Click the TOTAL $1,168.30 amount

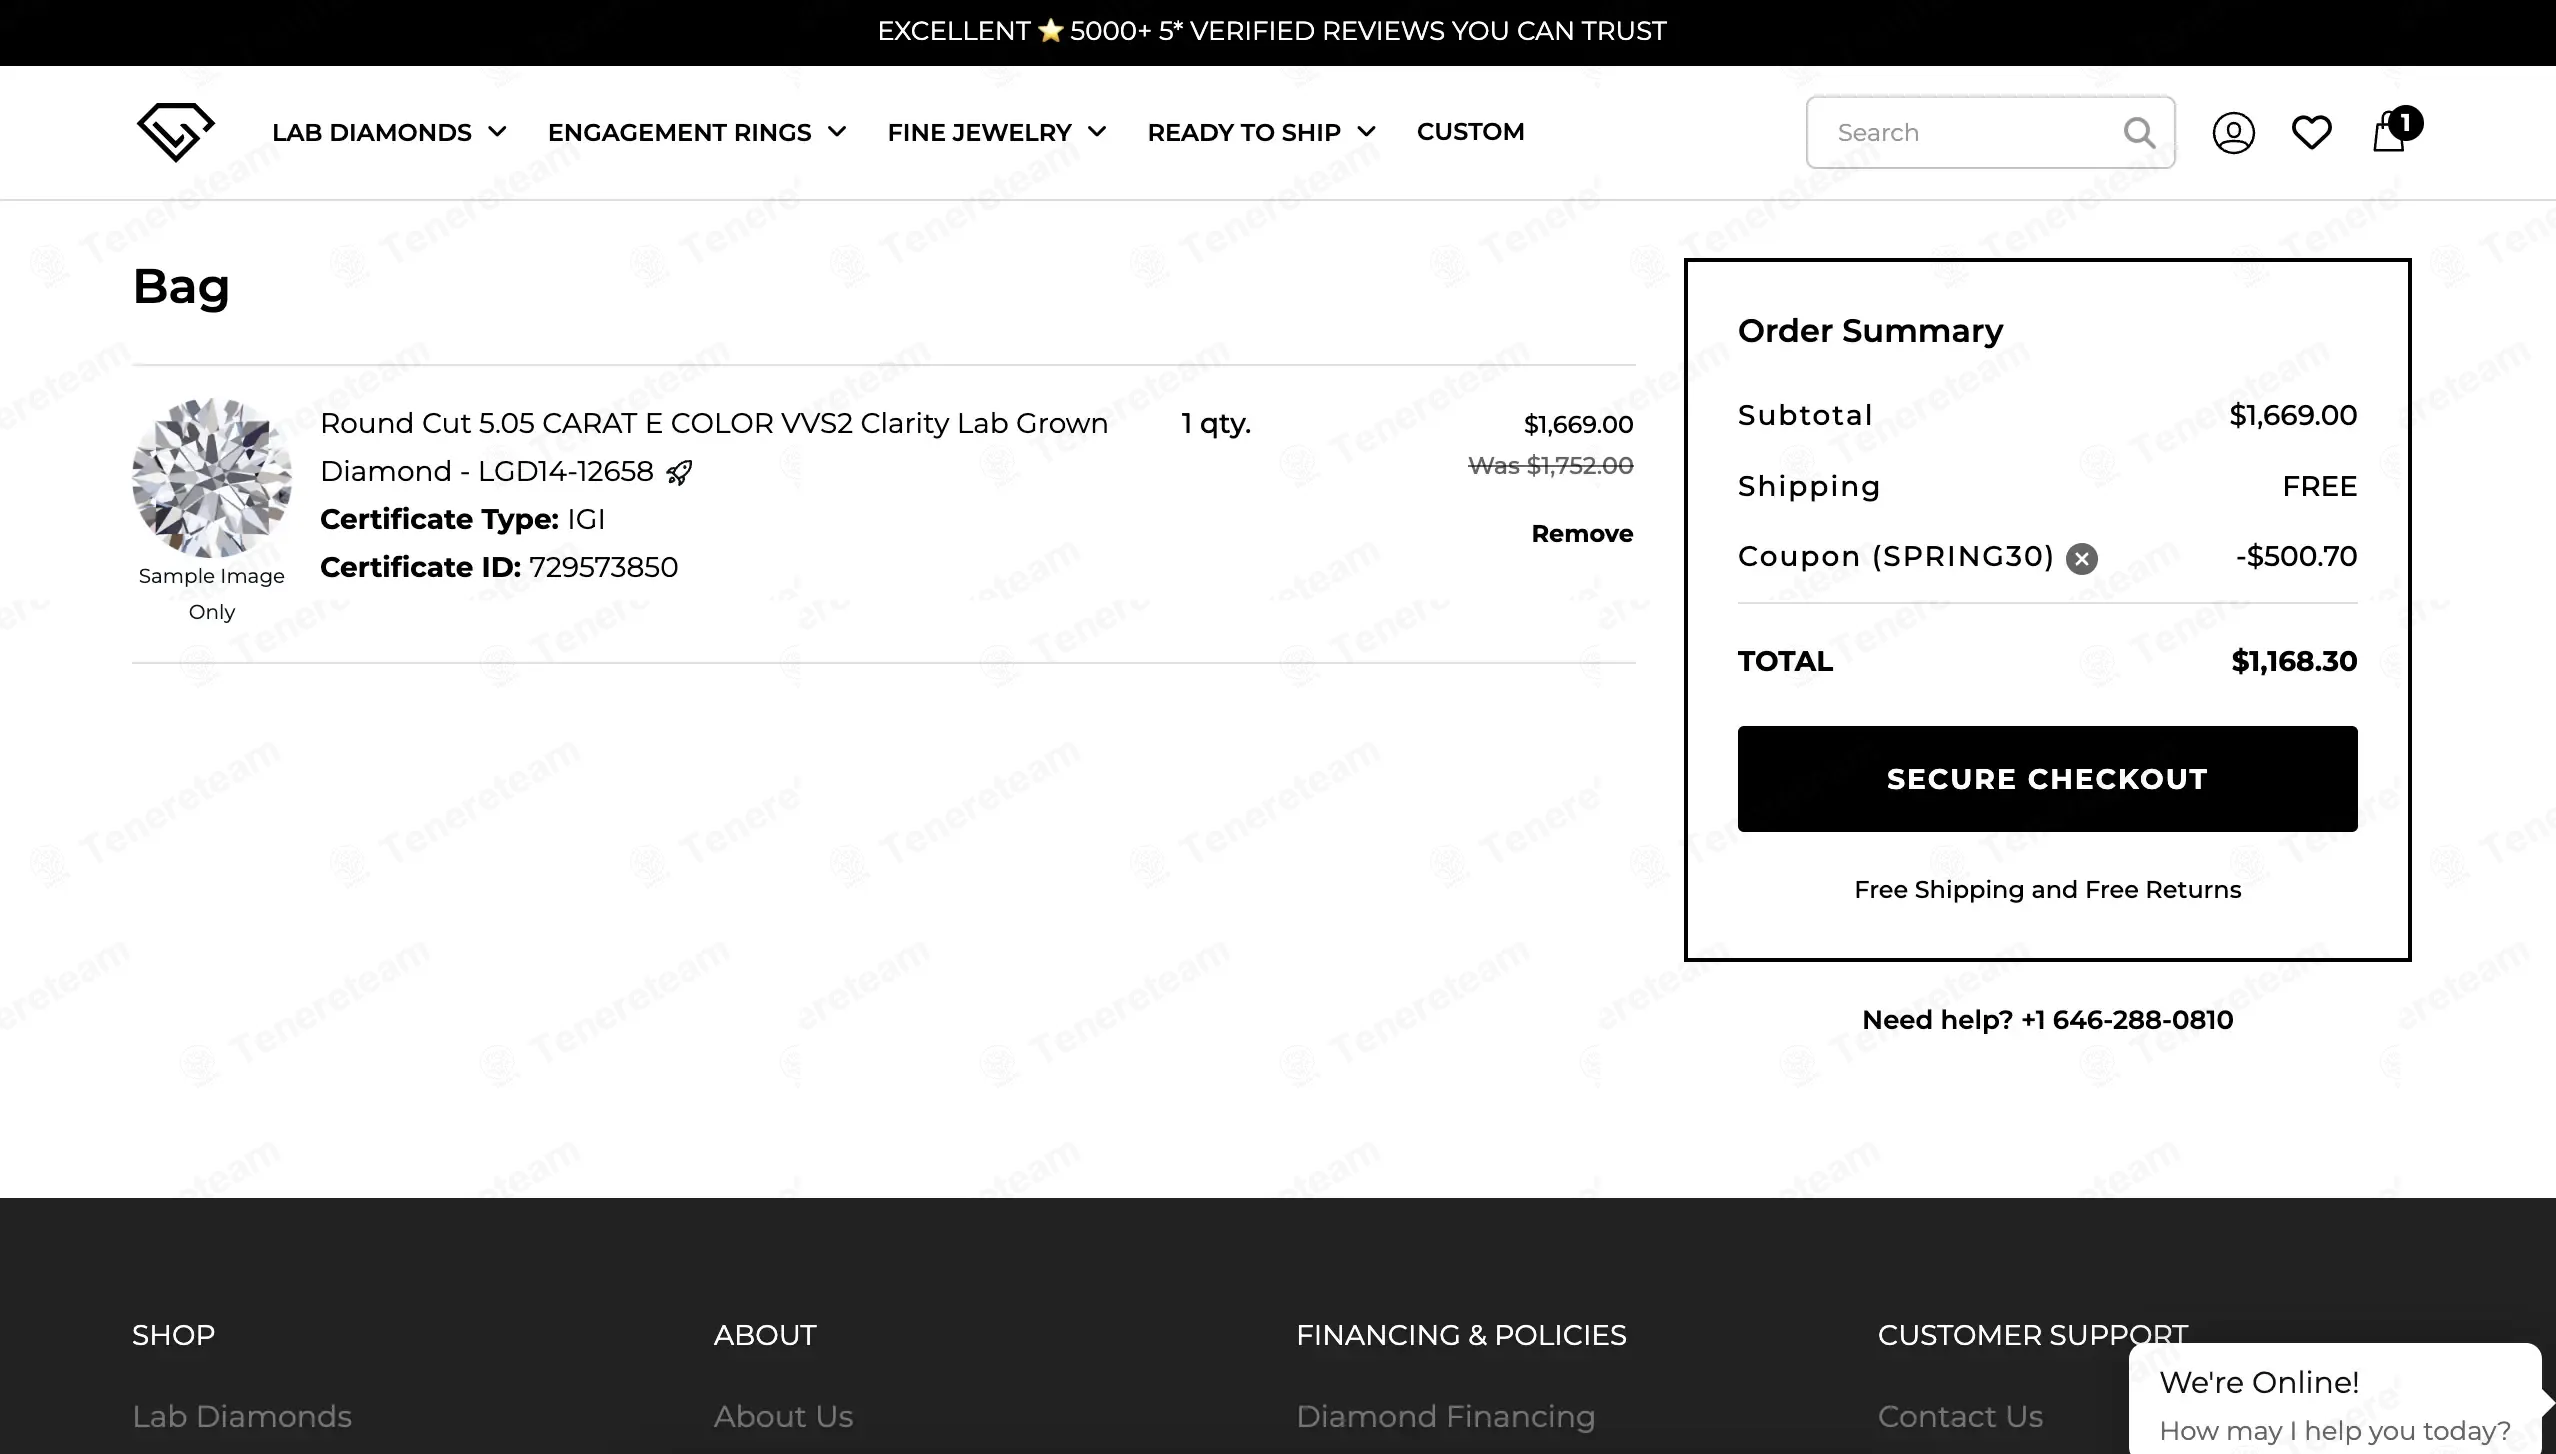click(2294, 662)
